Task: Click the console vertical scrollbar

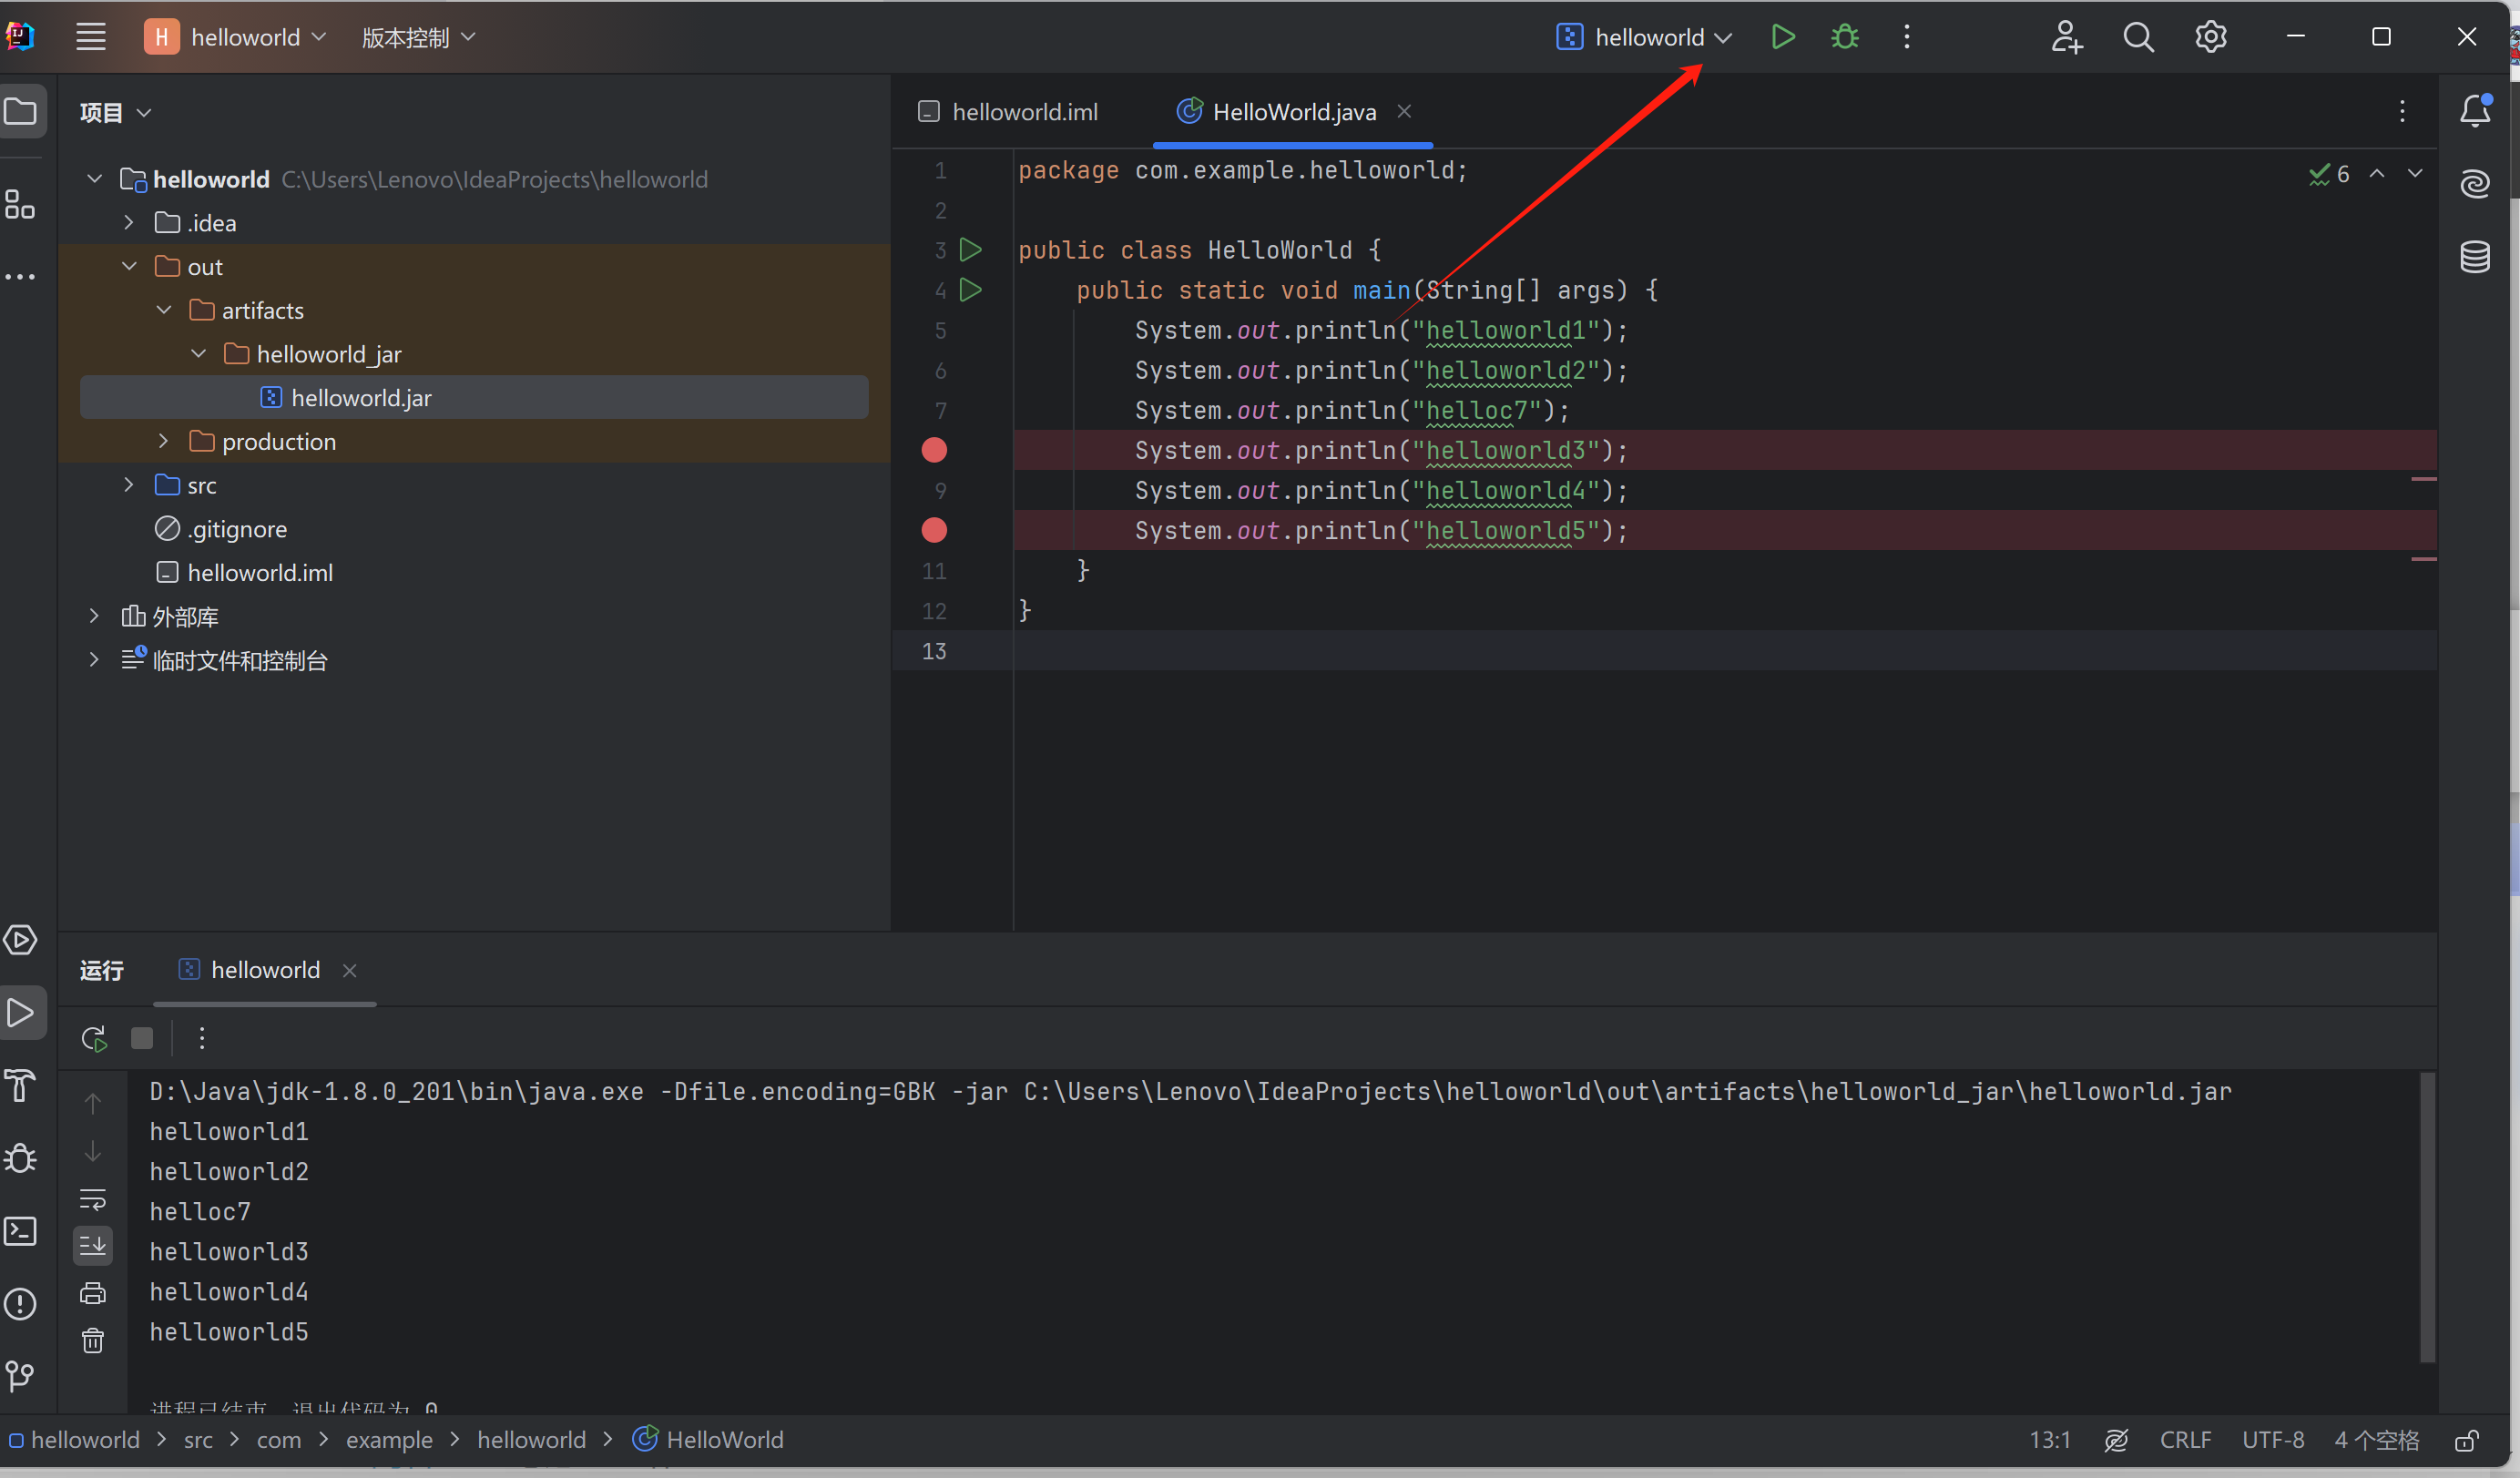Action: [2426, 1217]
